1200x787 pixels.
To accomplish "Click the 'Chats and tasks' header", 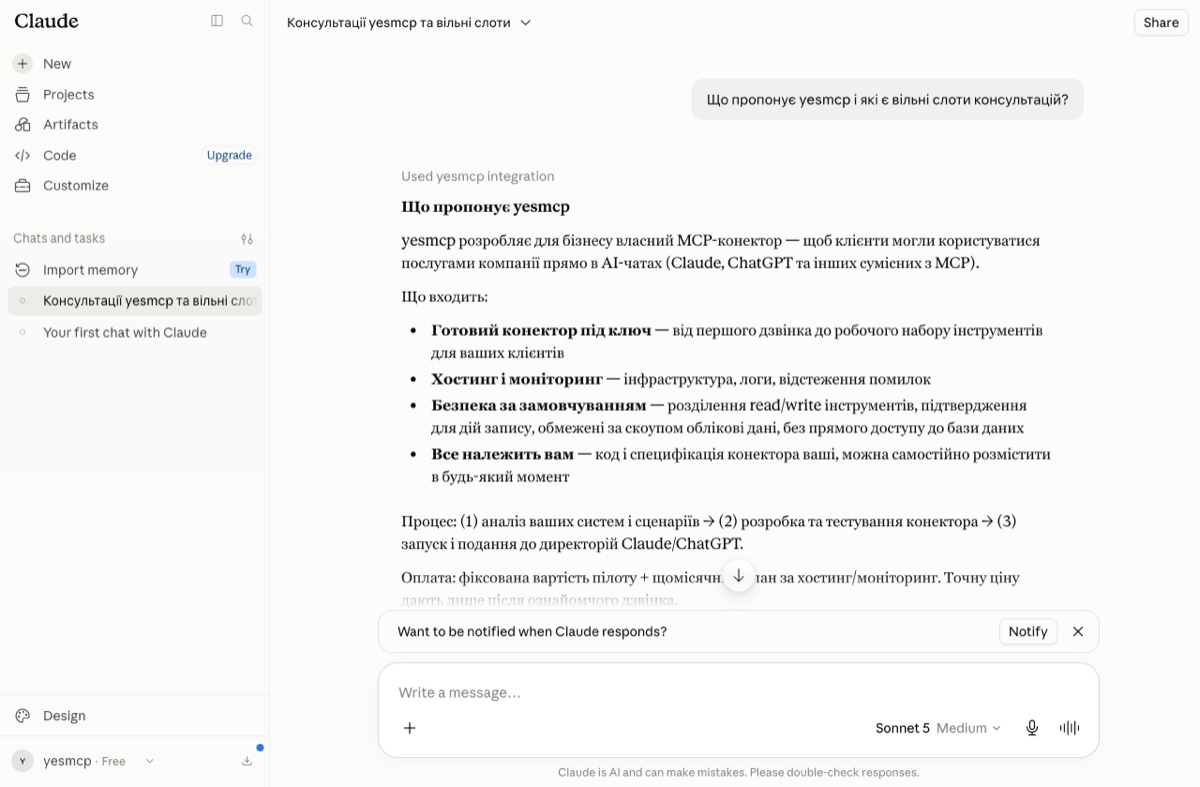I will click(59, 239).
